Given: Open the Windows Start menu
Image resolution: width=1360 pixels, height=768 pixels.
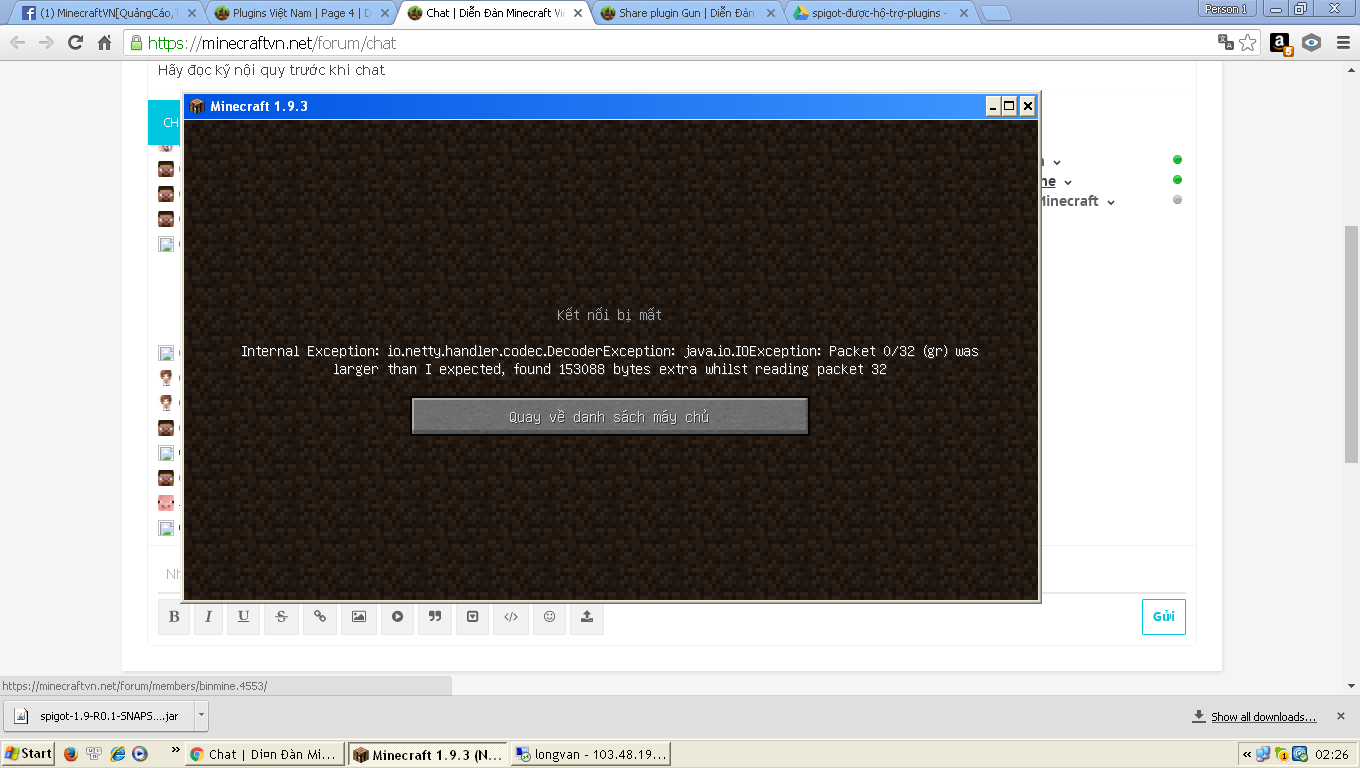Looking at the screenshot, I should 29,754.
